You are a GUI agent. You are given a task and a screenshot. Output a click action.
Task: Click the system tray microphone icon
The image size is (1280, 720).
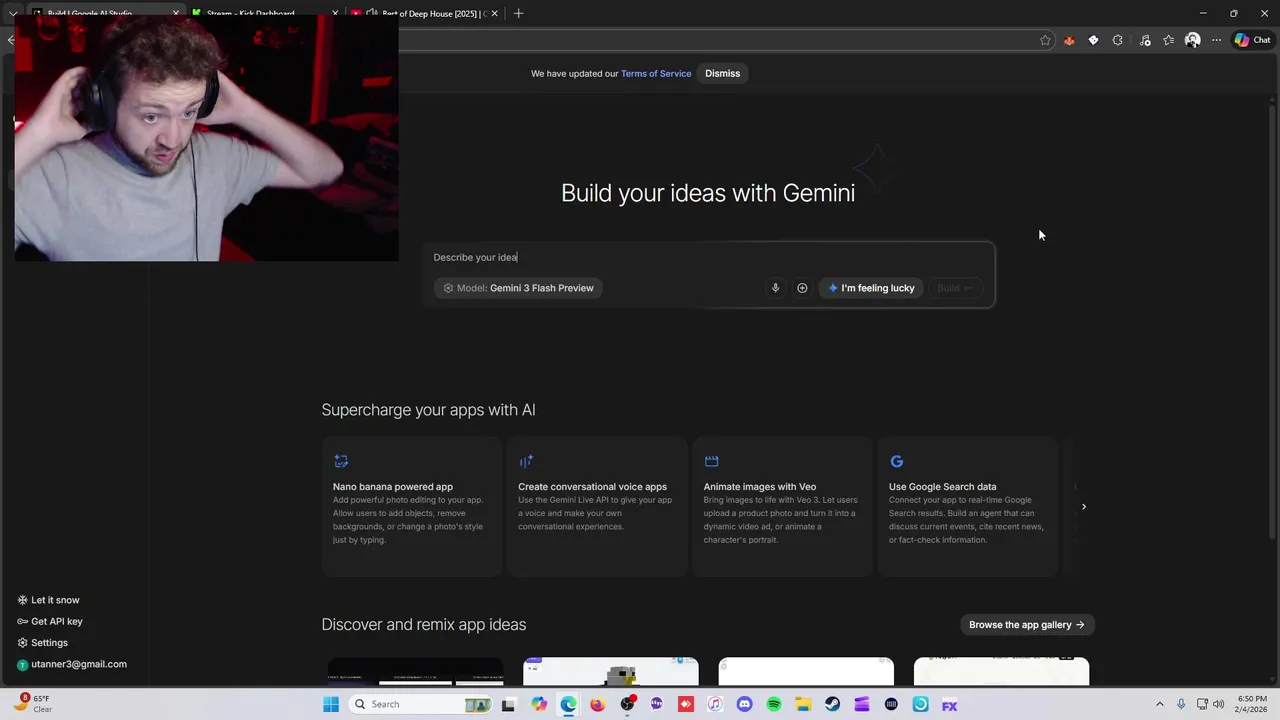1181,704
